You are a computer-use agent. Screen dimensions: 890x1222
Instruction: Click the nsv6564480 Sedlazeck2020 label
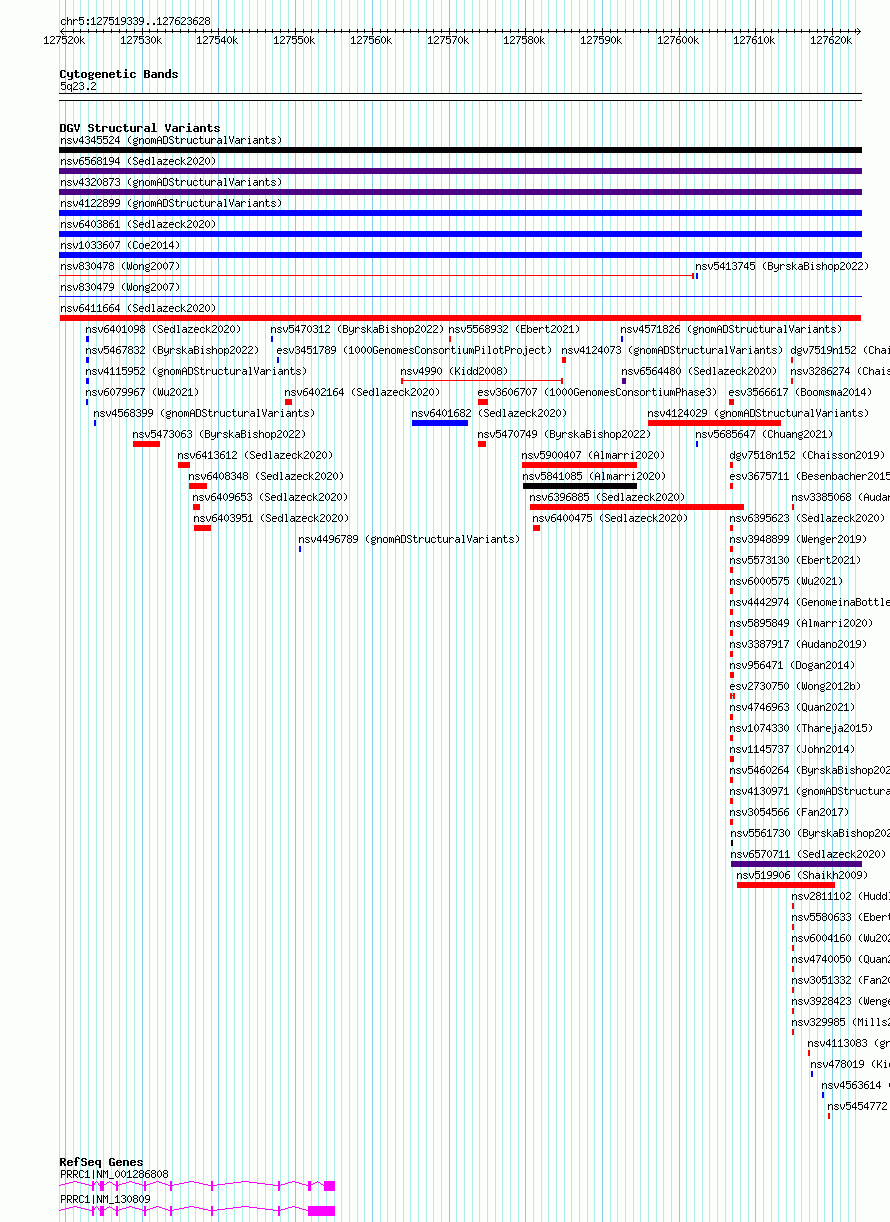click(x=699, y=371)
